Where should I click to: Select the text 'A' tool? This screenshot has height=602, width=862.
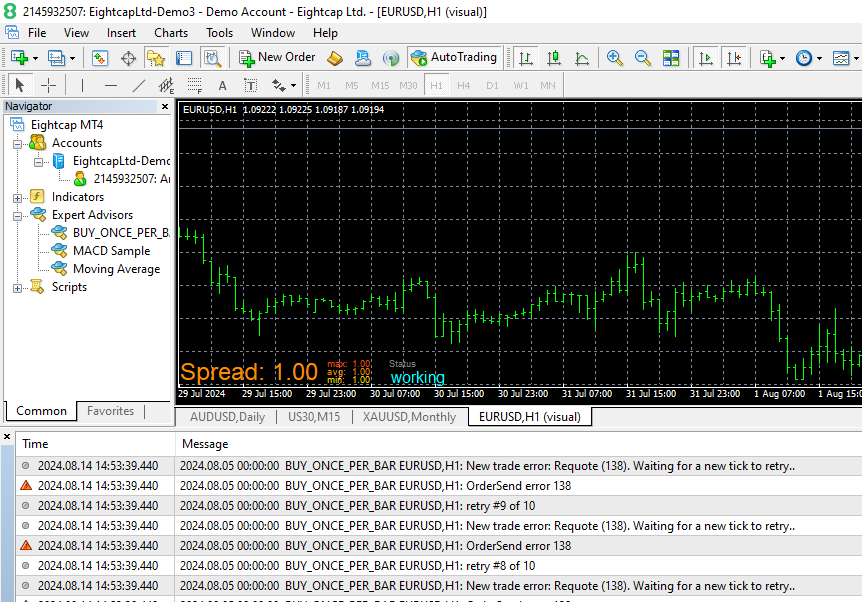click(x=222, y=85)
